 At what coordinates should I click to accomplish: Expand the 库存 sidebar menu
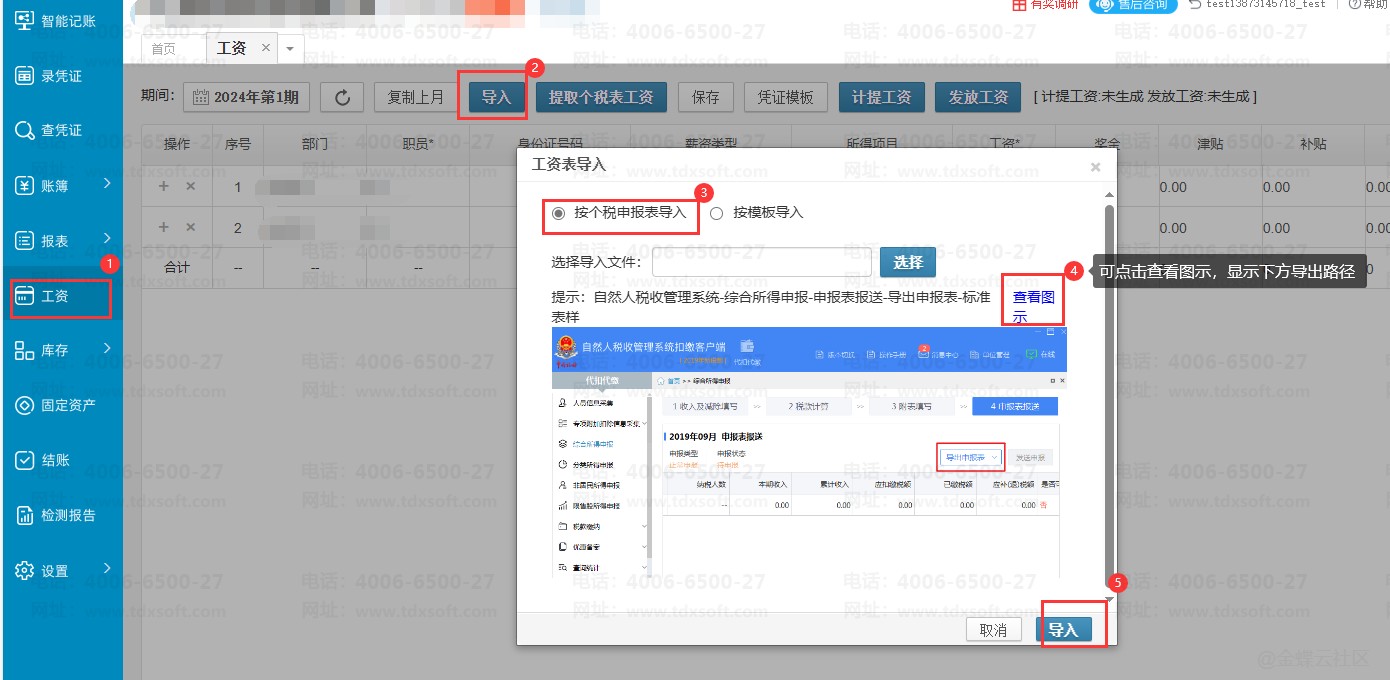[x=106, y=348]
